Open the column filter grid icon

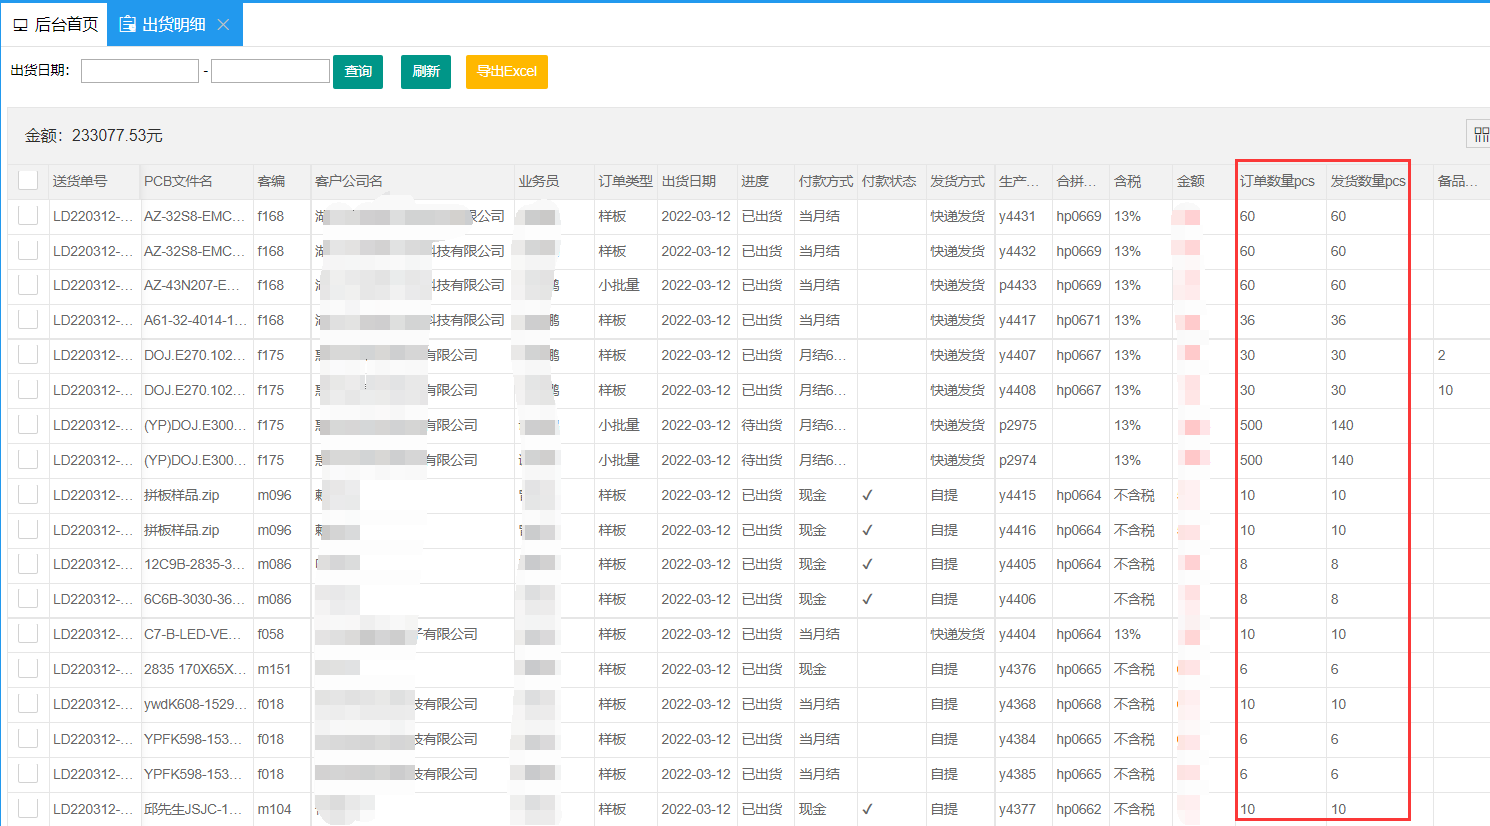pos(1480,134)
